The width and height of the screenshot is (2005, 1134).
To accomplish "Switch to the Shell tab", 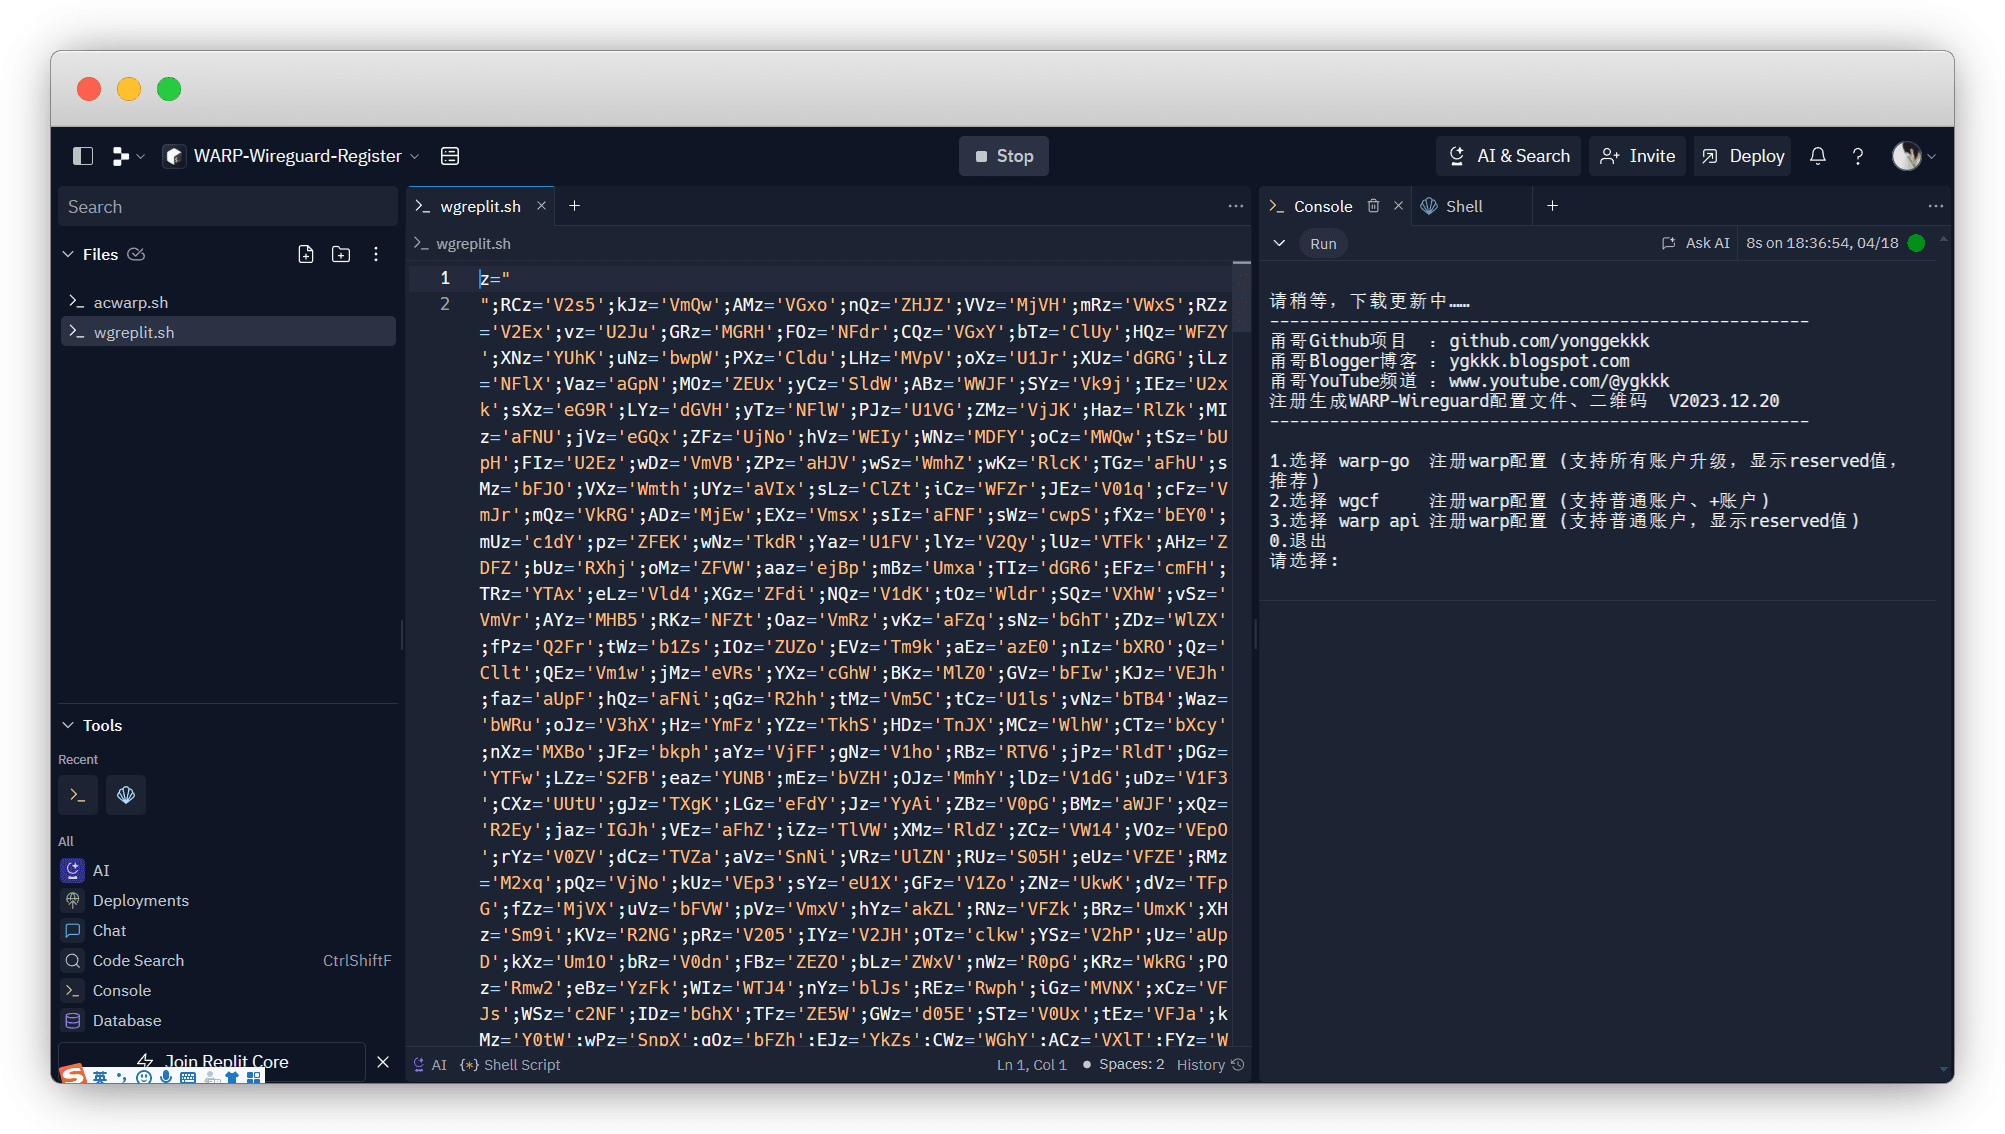I will click(1463, 206).
